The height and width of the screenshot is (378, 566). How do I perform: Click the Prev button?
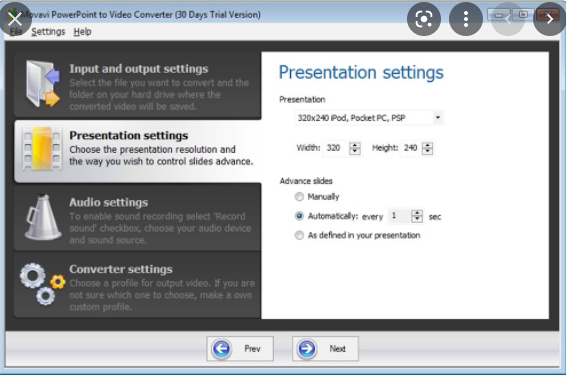click(240, 349)
